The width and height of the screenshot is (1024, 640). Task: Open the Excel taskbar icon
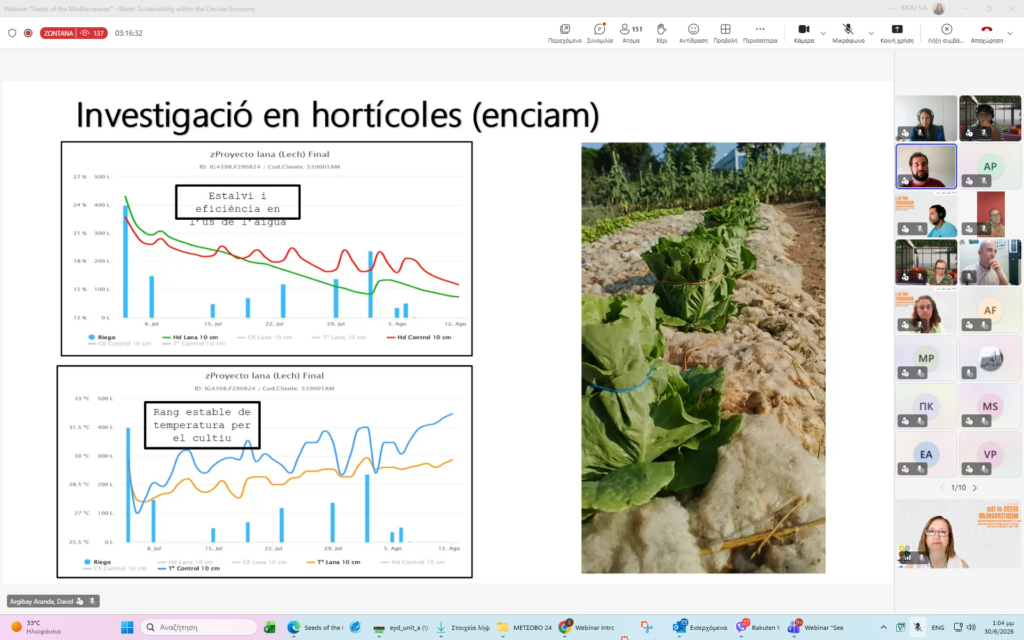[x=269, y=628]
